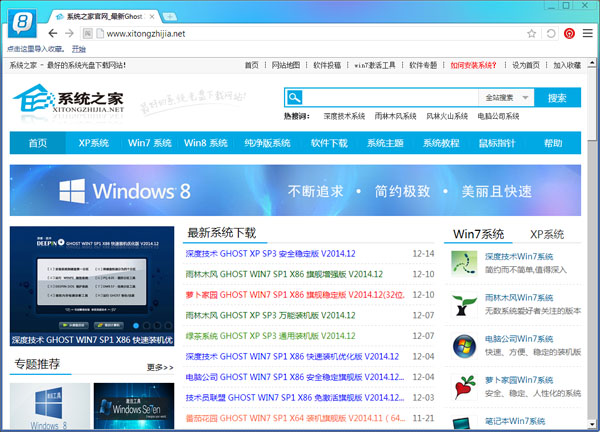Open the browser hamburger menu
This screenshot has width=600, height=432.
coord(587,34)
